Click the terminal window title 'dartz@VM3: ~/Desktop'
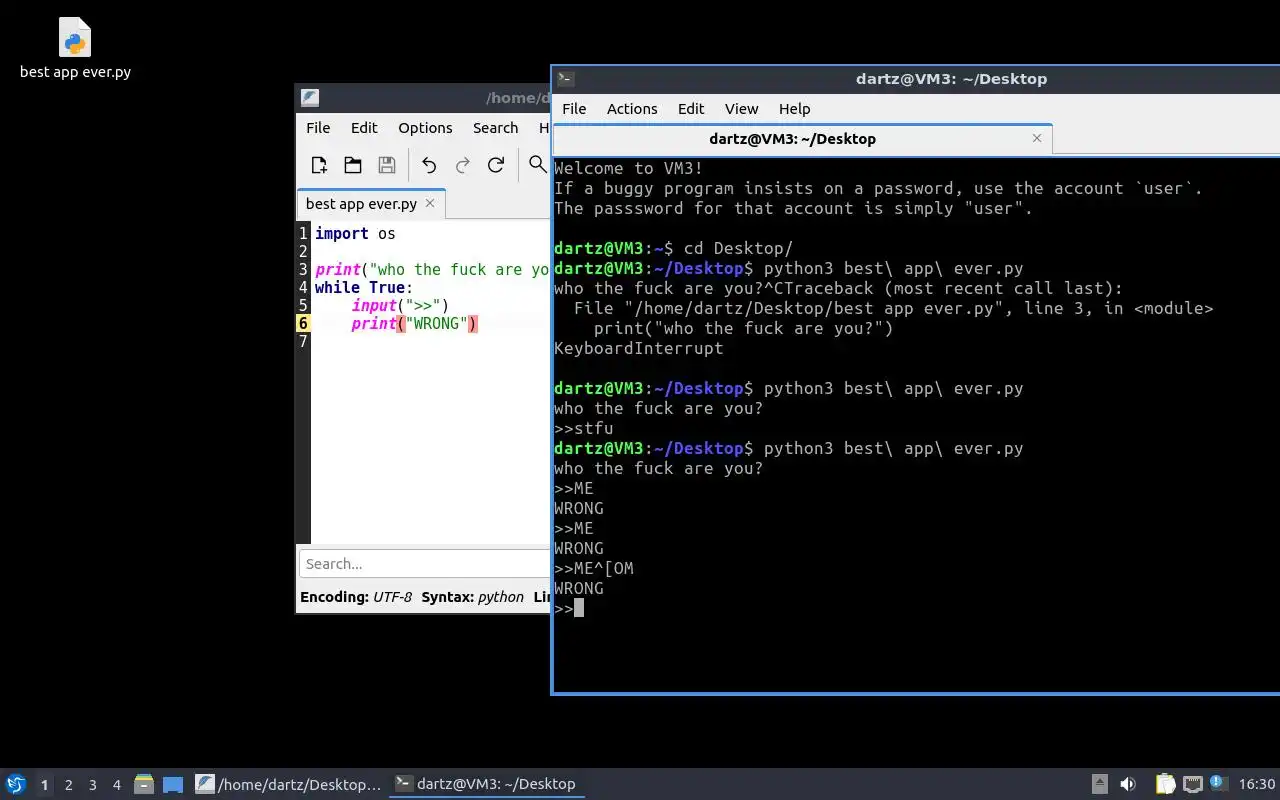Image resolution: width=1280 pixels, height=800 pixels. pyautogui.click(x=951, y=78)
